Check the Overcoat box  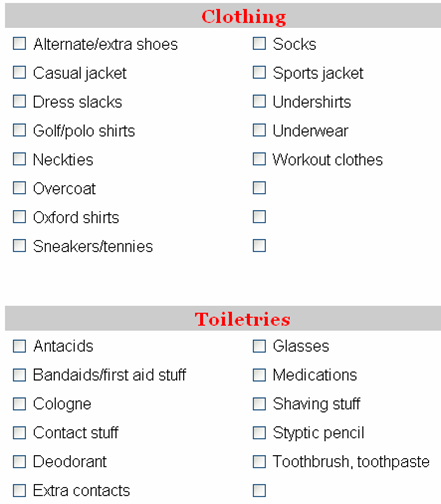click(19, 188)
